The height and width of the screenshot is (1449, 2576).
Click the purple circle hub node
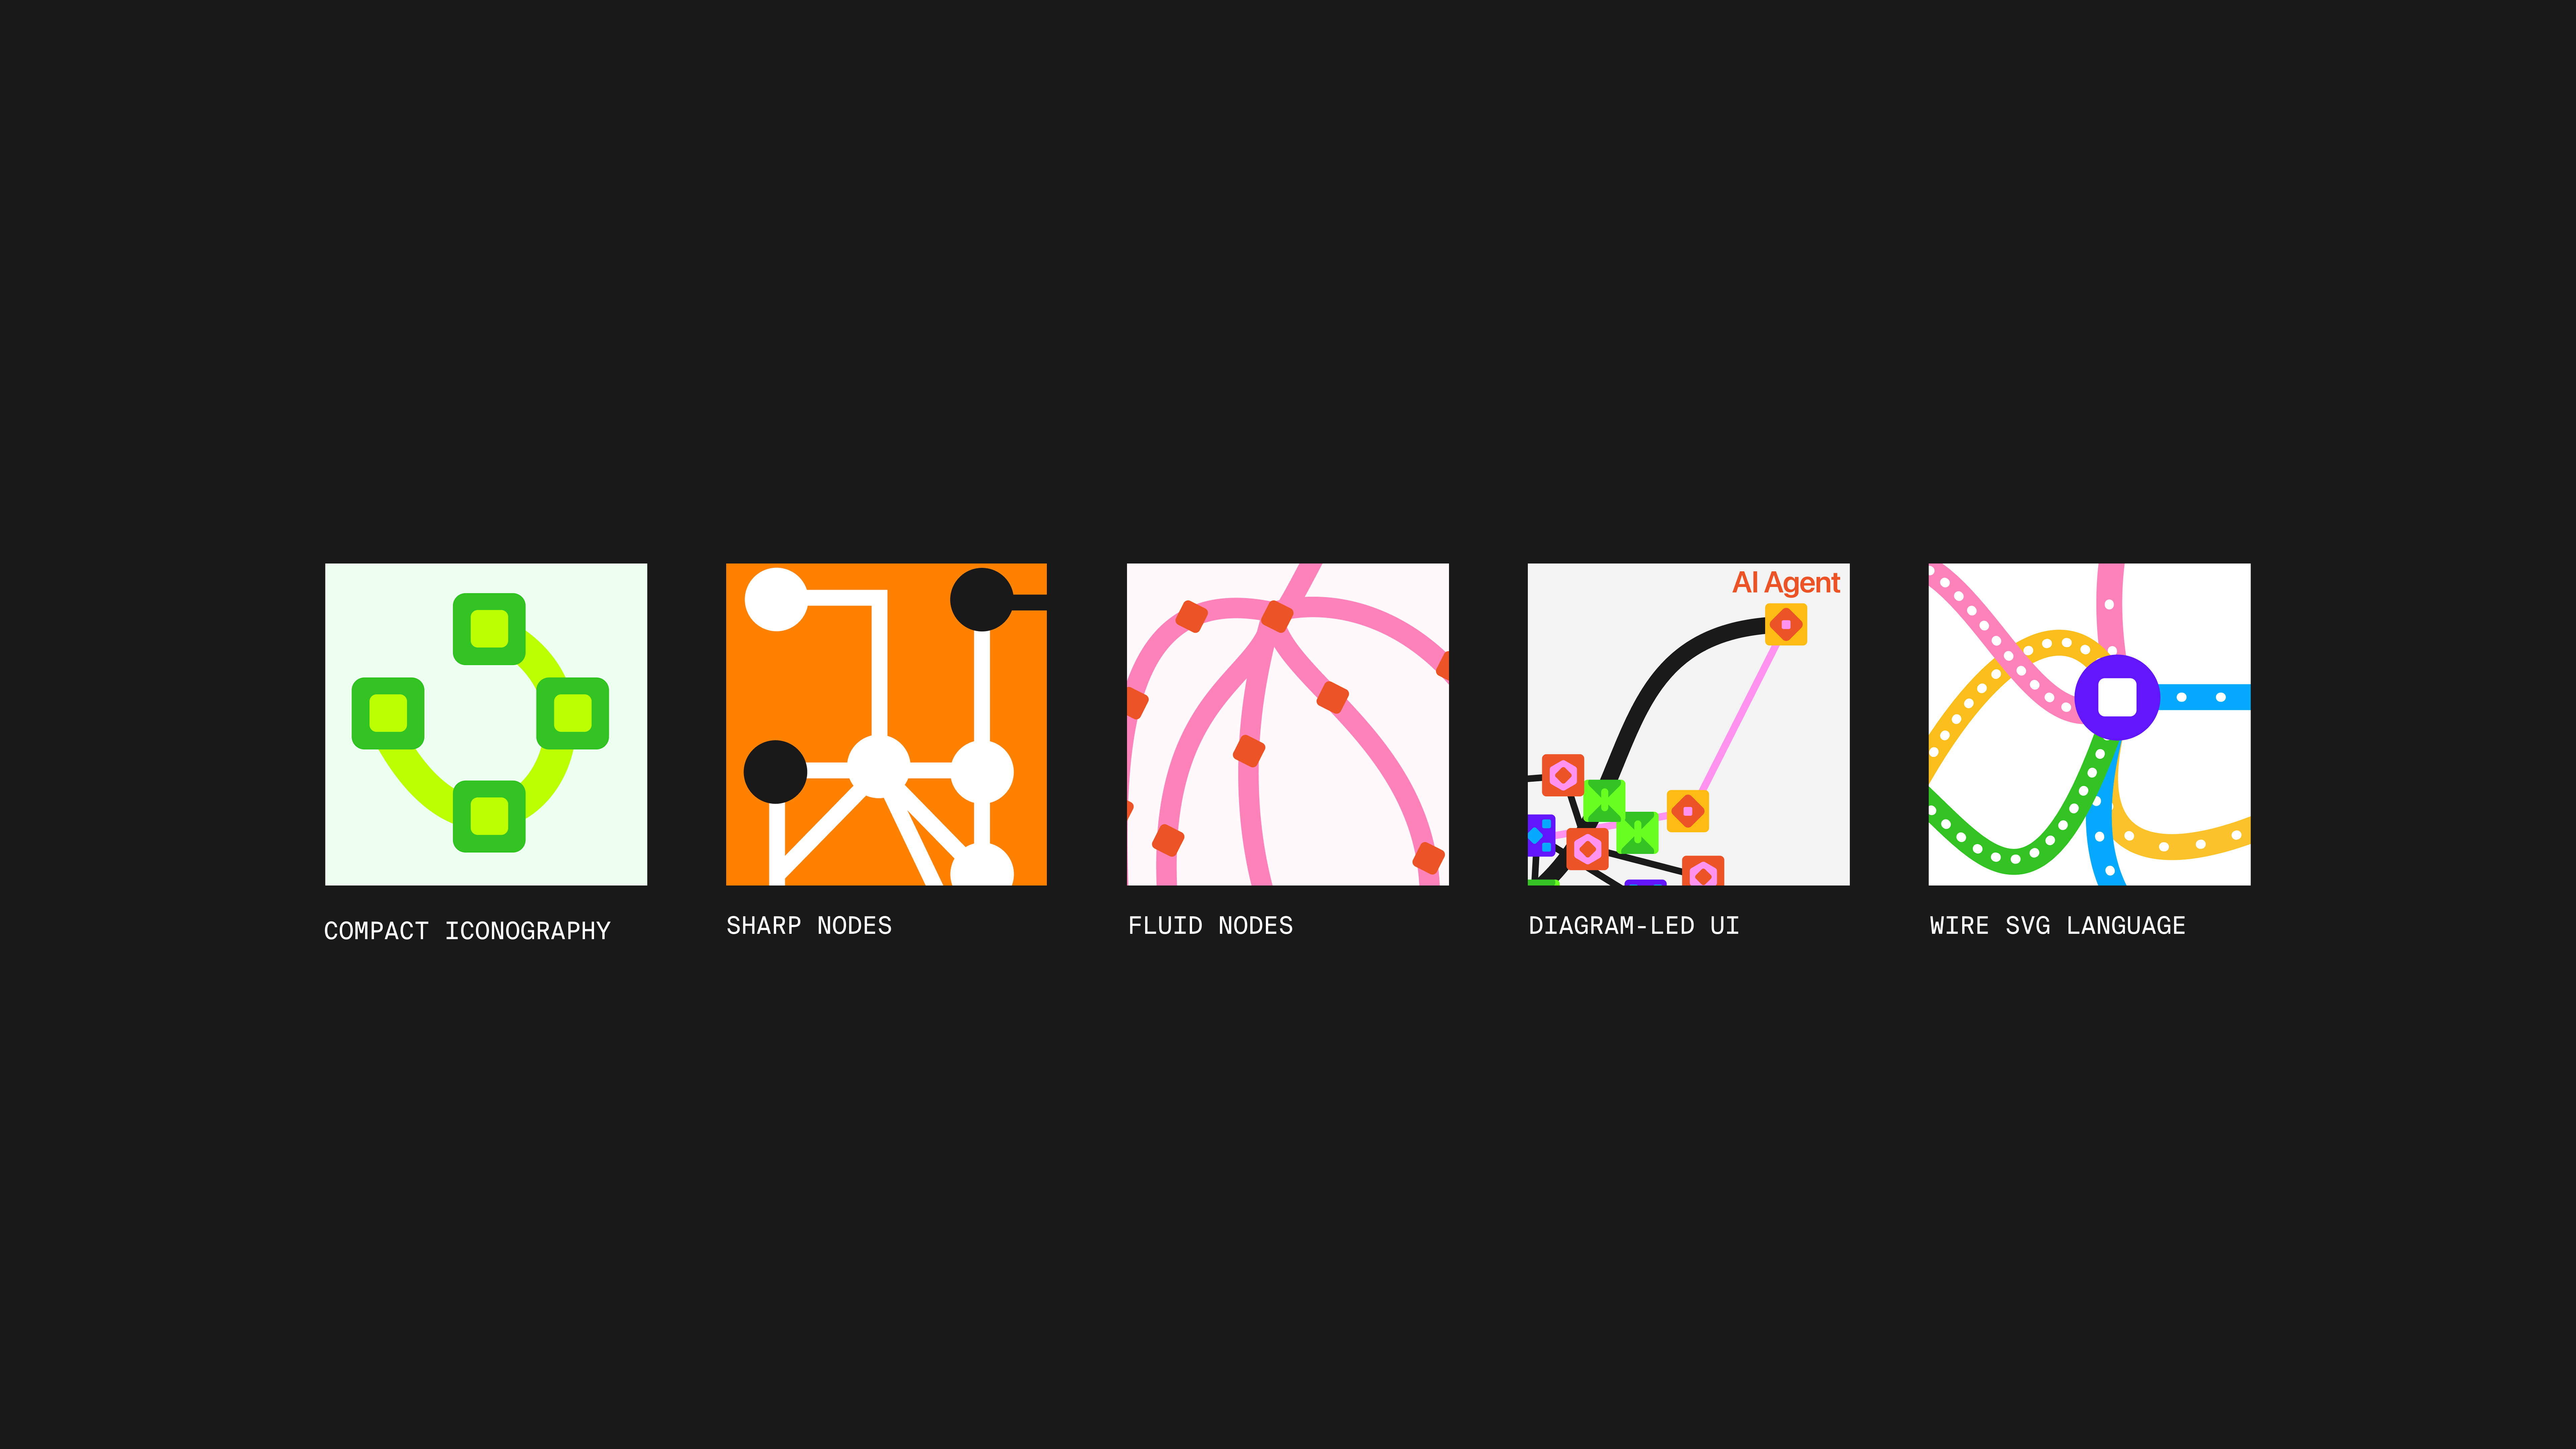pyautogui.click(x=2117, y=697)
